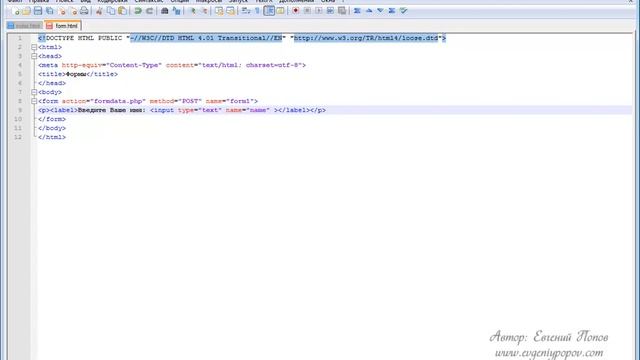The width and height of the screenshot is (640, 360).
Task: Copy selection with the Copy icon
Action: [111, 11]
